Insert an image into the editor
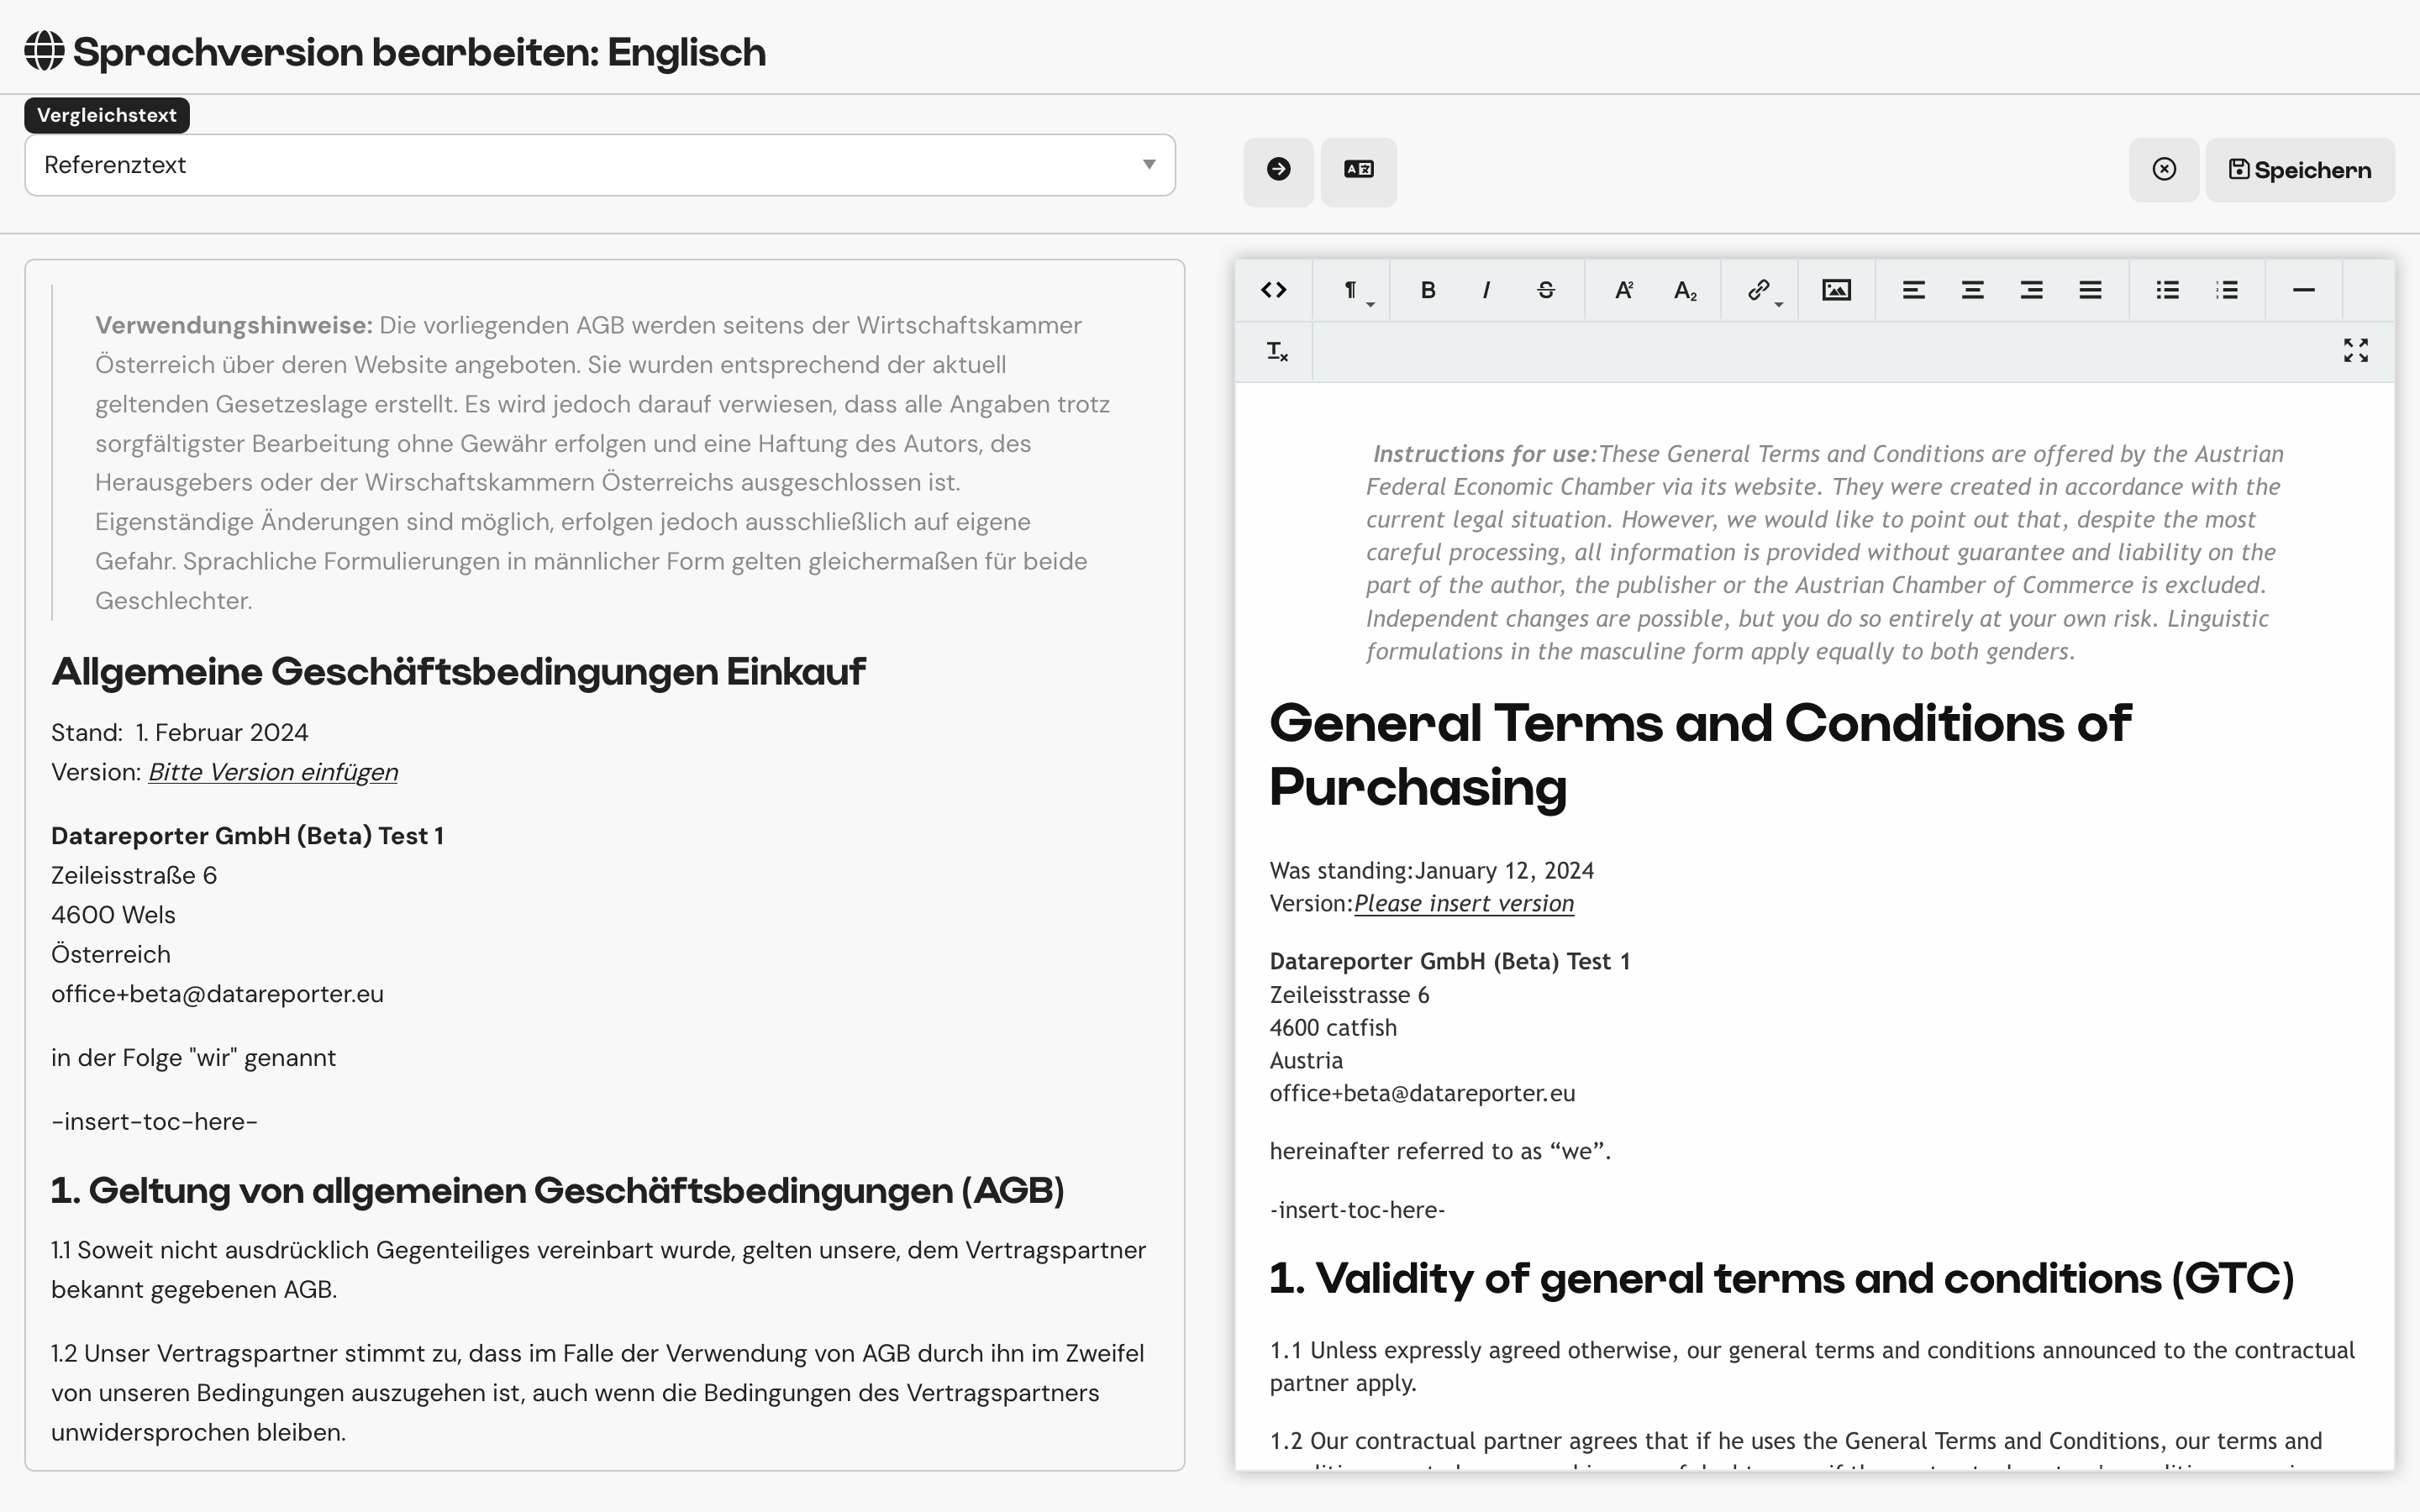 tap(1836, 290)
